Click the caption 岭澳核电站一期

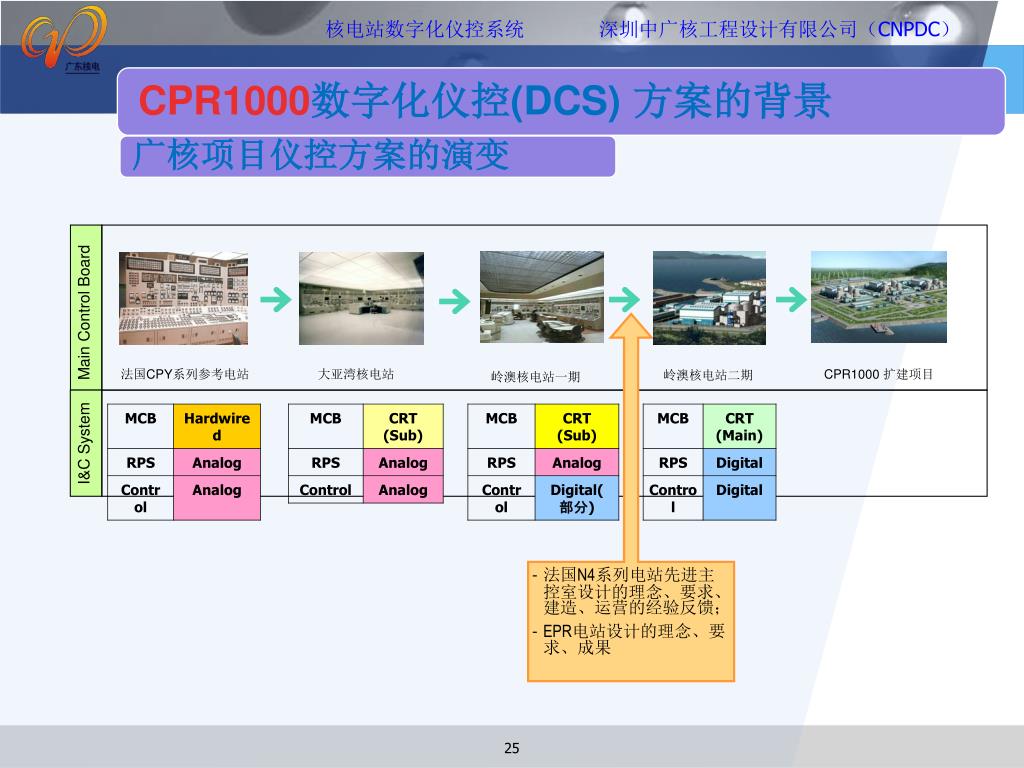(536, 377)
